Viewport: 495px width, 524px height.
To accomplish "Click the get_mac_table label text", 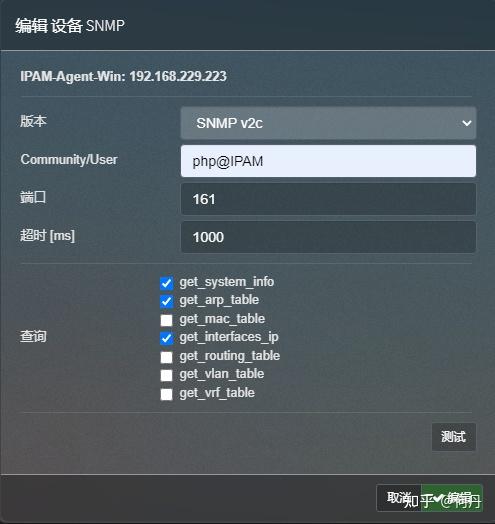I will click(222, 319).
